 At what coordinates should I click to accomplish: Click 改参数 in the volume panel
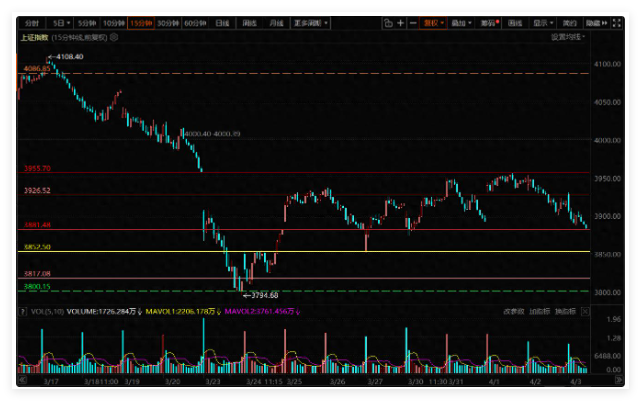click(512, 311)
